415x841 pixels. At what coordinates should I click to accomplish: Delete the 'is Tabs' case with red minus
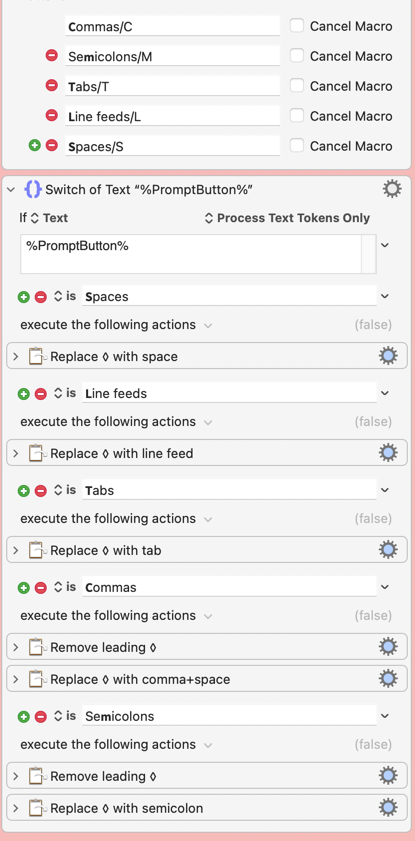(x=40, y=491)
